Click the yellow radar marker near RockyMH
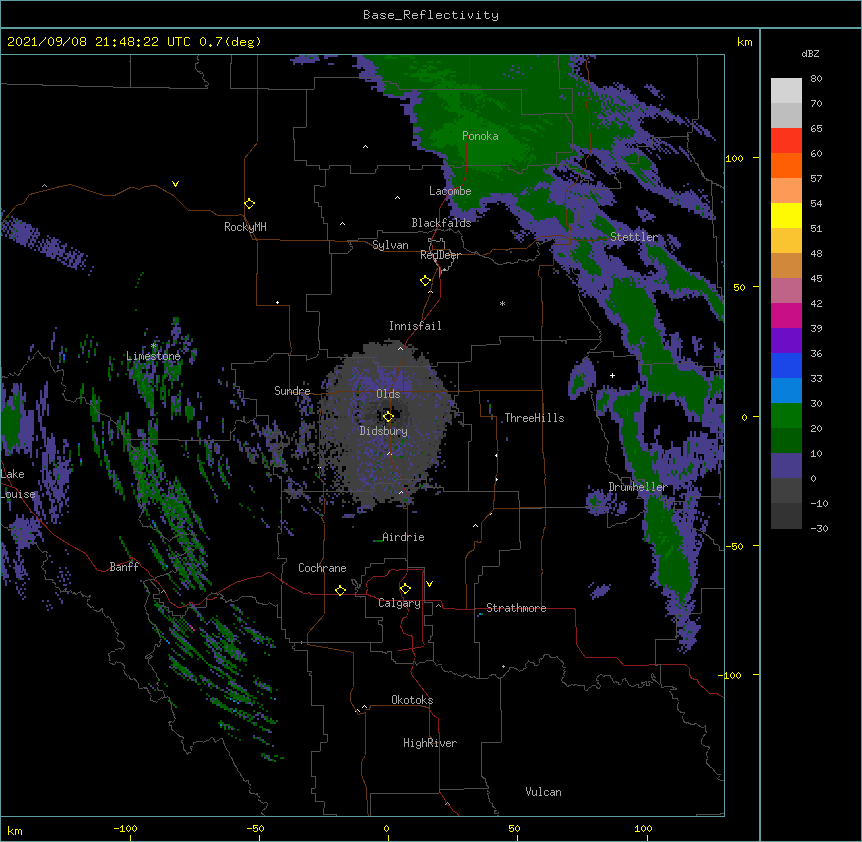The image size is (862, 842). pyautogui.click(x=249, y=204)
